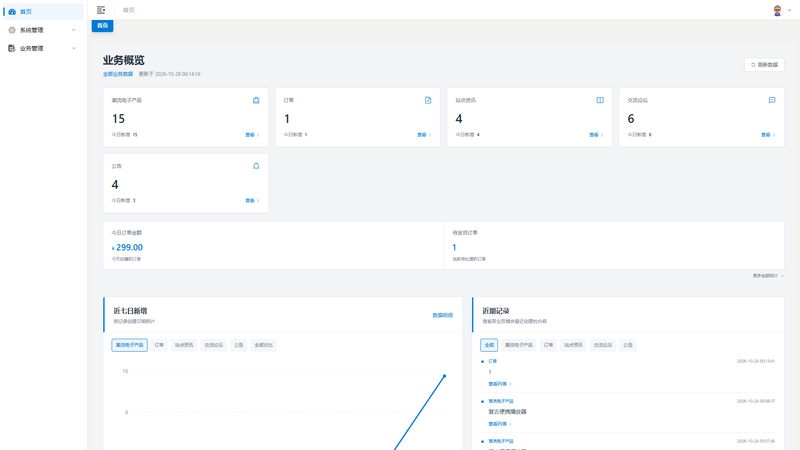This screenshot has width=800, height=450.
Task: Click 查看 on the 站点资讯 card
Action: click(x=596, y=135)
